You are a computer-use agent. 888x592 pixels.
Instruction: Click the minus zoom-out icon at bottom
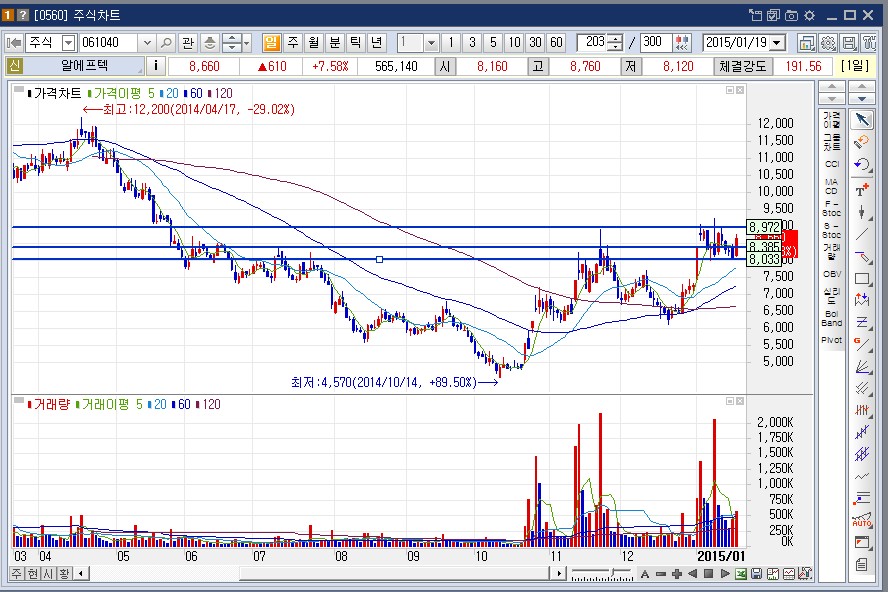(661, 574)
